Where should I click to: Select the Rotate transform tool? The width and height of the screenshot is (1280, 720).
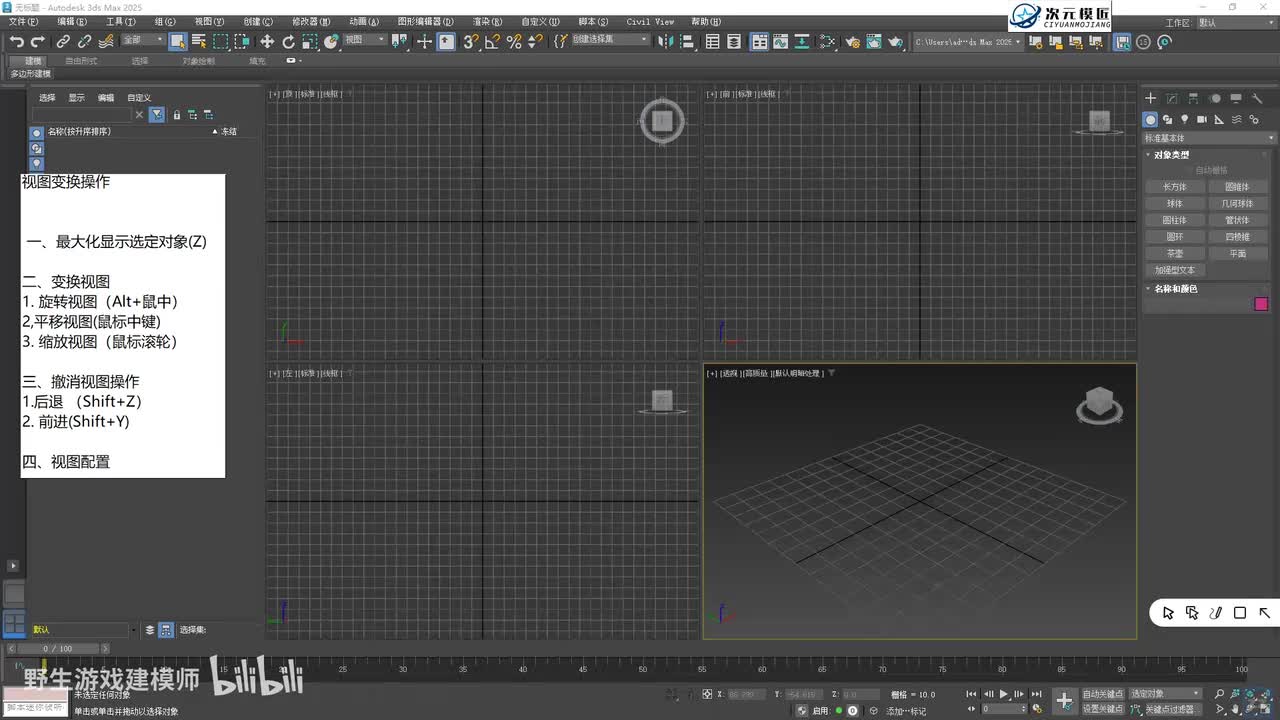(x=288, y=41)
